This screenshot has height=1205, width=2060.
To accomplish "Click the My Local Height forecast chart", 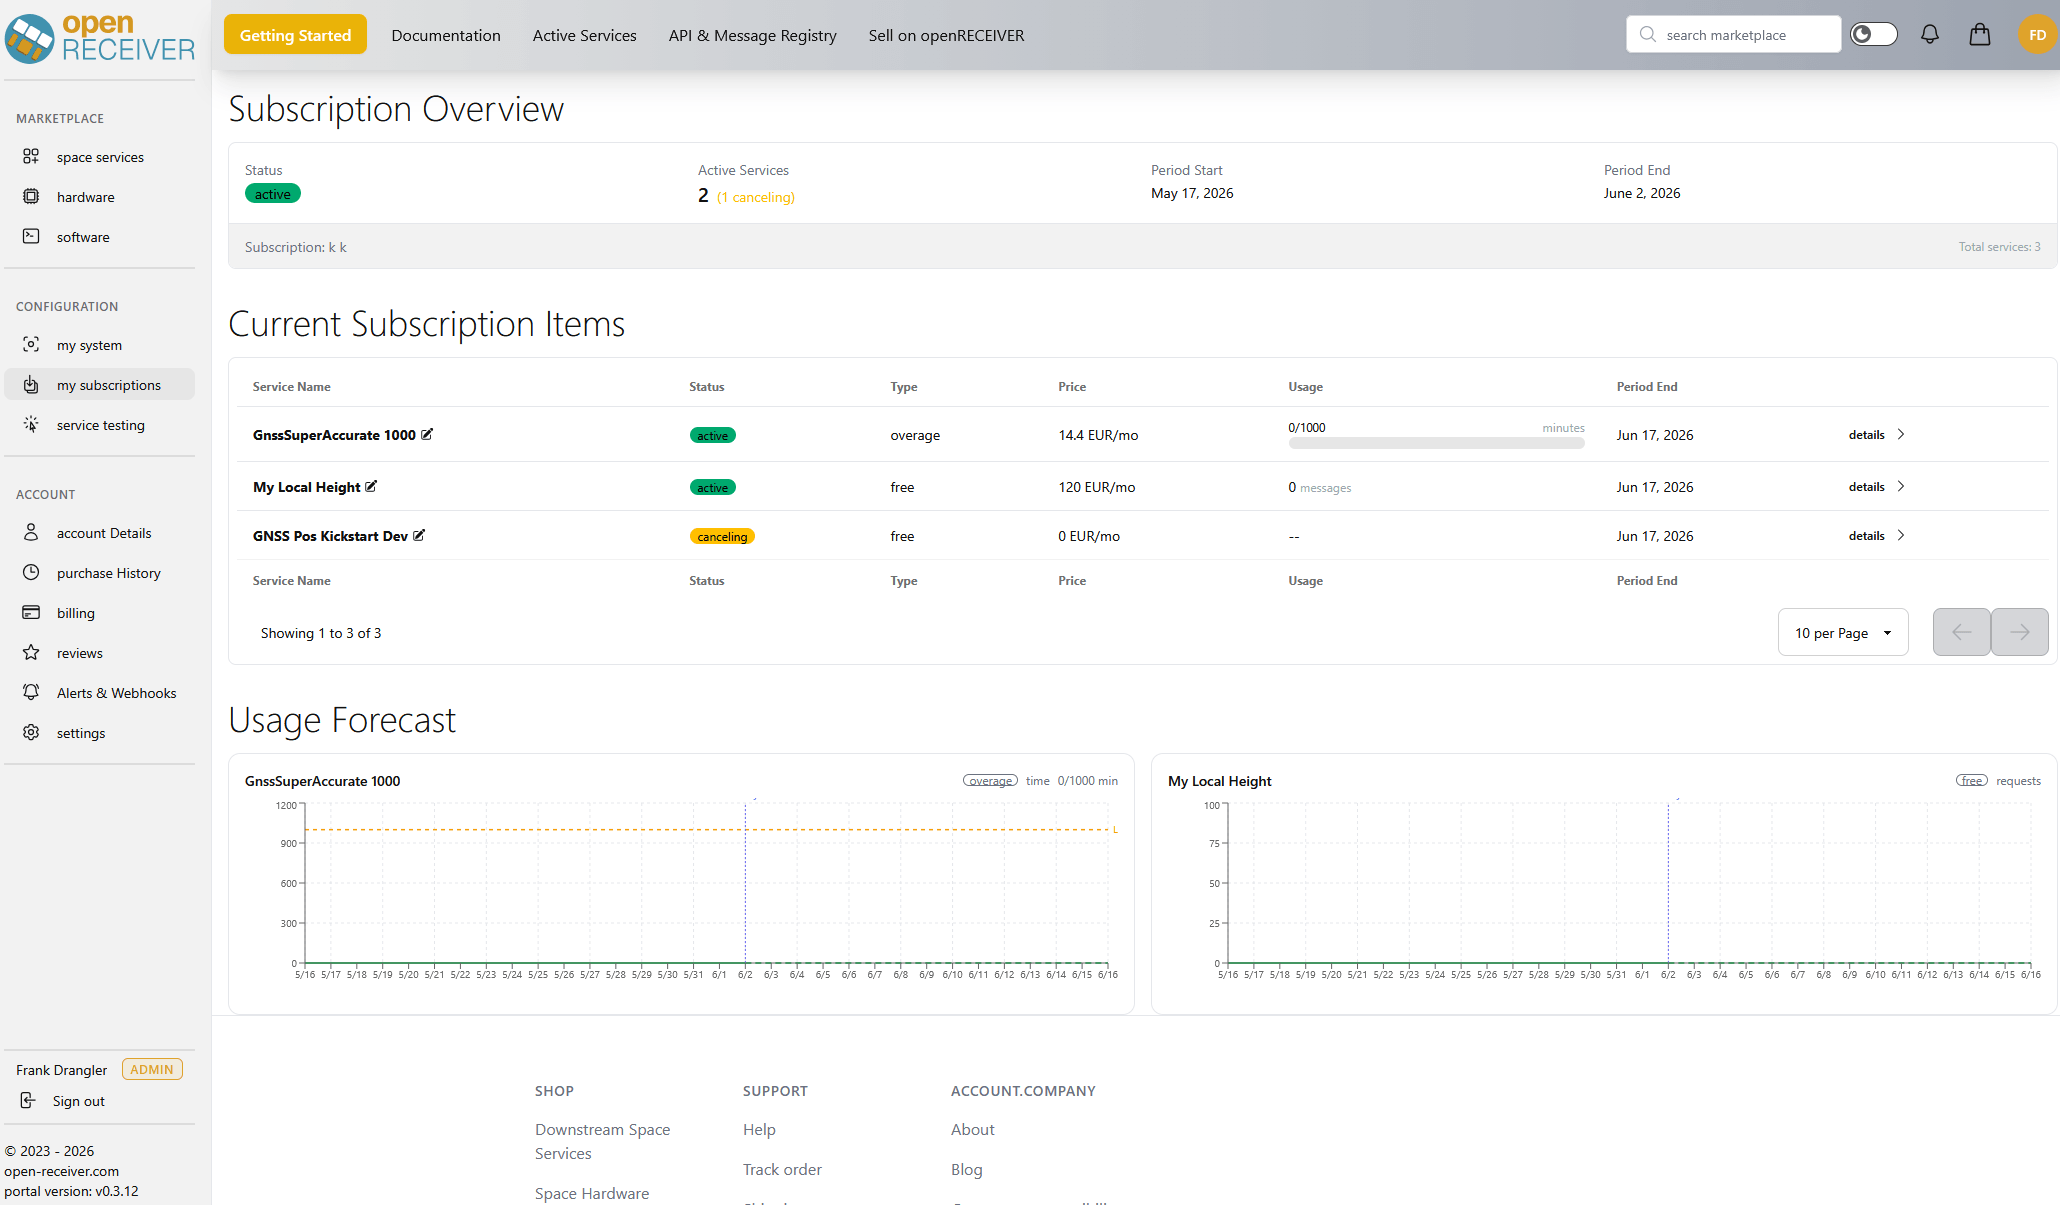I will click(x=1629, y=884).
